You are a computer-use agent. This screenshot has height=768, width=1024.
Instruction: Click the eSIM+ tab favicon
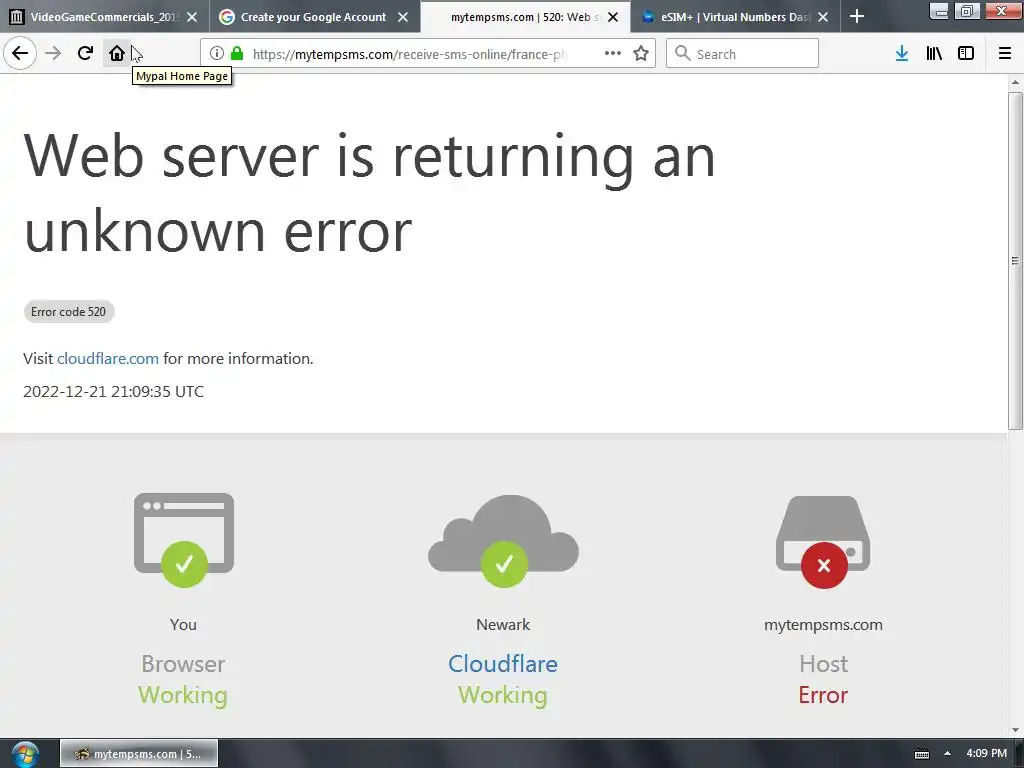click(x=648, y=17)
